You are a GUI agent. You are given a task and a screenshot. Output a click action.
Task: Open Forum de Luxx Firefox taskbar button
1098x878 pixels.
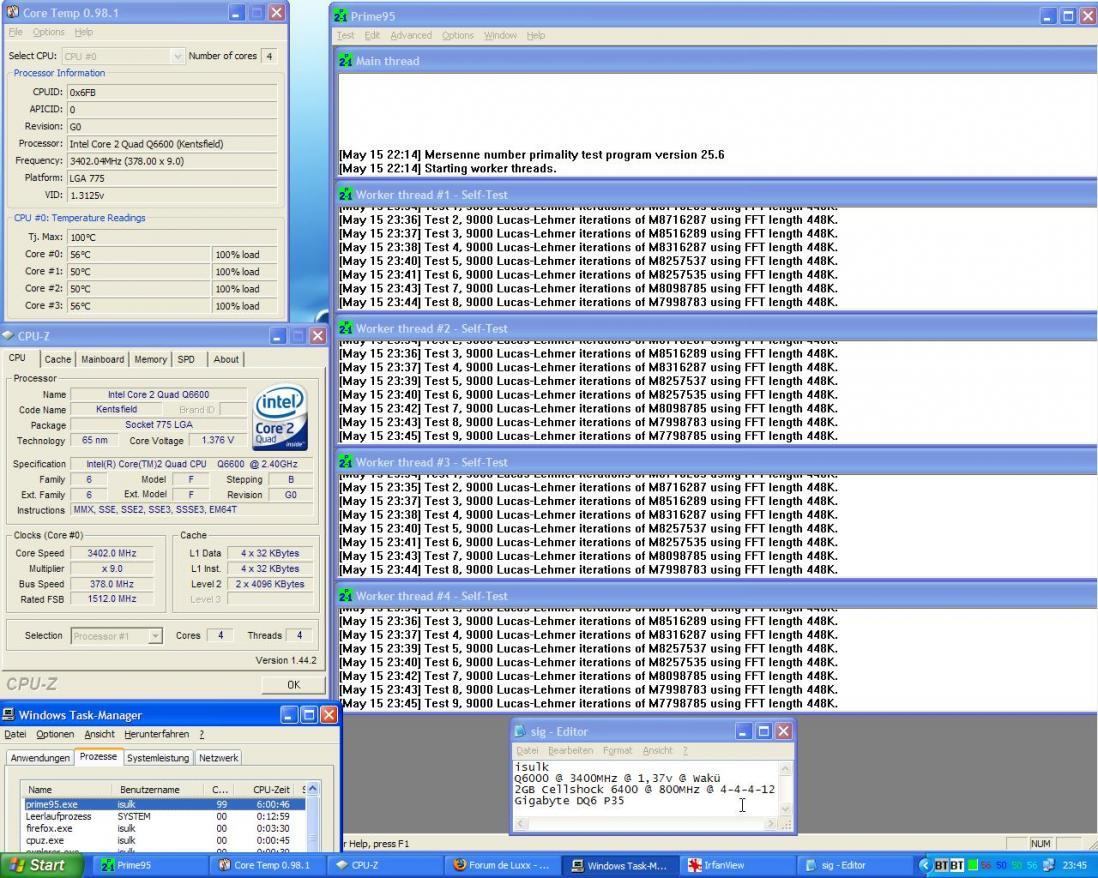[502, 865]
